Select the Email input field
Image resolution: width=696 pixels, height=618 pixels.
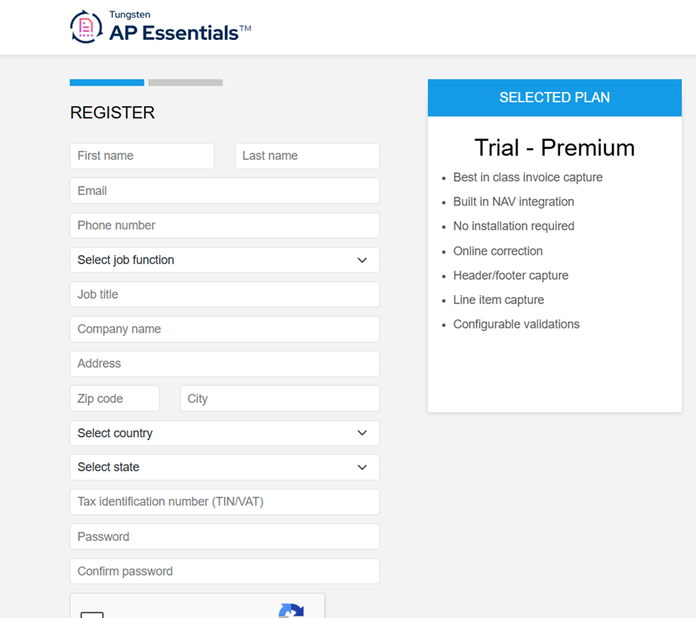(225, 190)
